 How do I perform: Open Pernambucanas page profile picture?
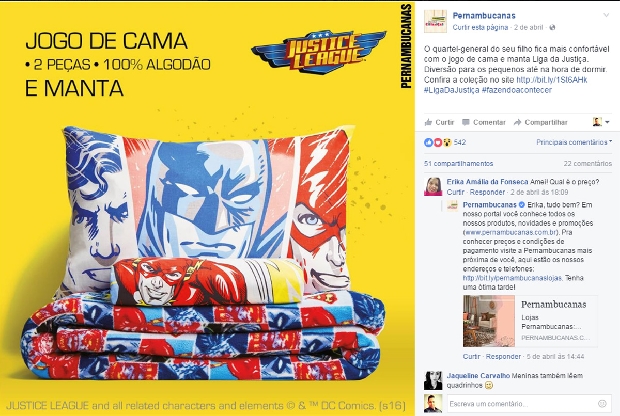tap(435, 21)
